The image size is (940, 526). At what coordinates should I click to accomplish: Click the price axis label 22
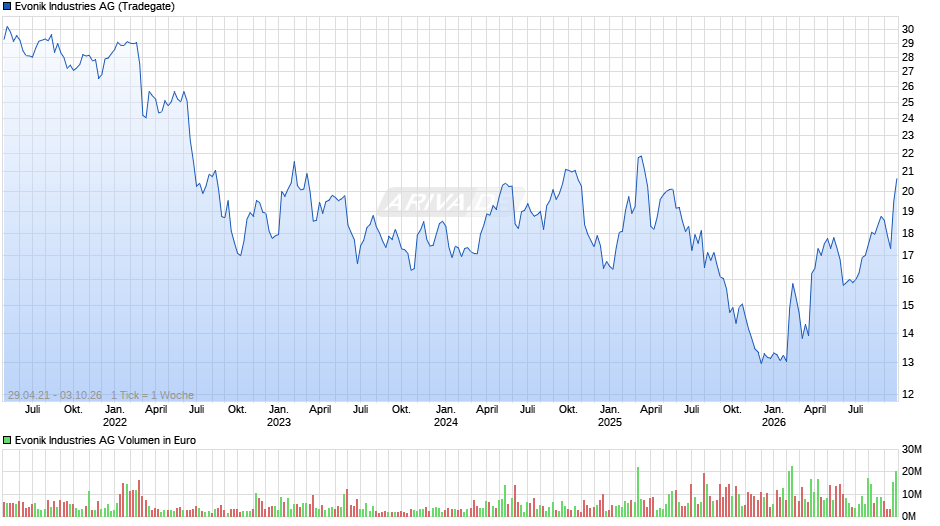point(908,154)
